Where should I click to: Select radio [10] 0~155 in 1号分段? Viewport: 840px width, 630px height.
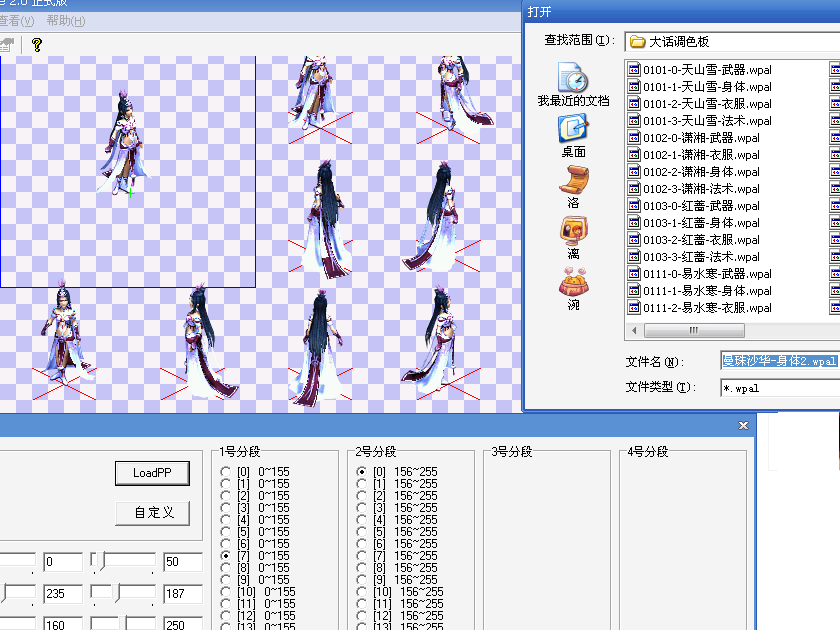(226, 591)
